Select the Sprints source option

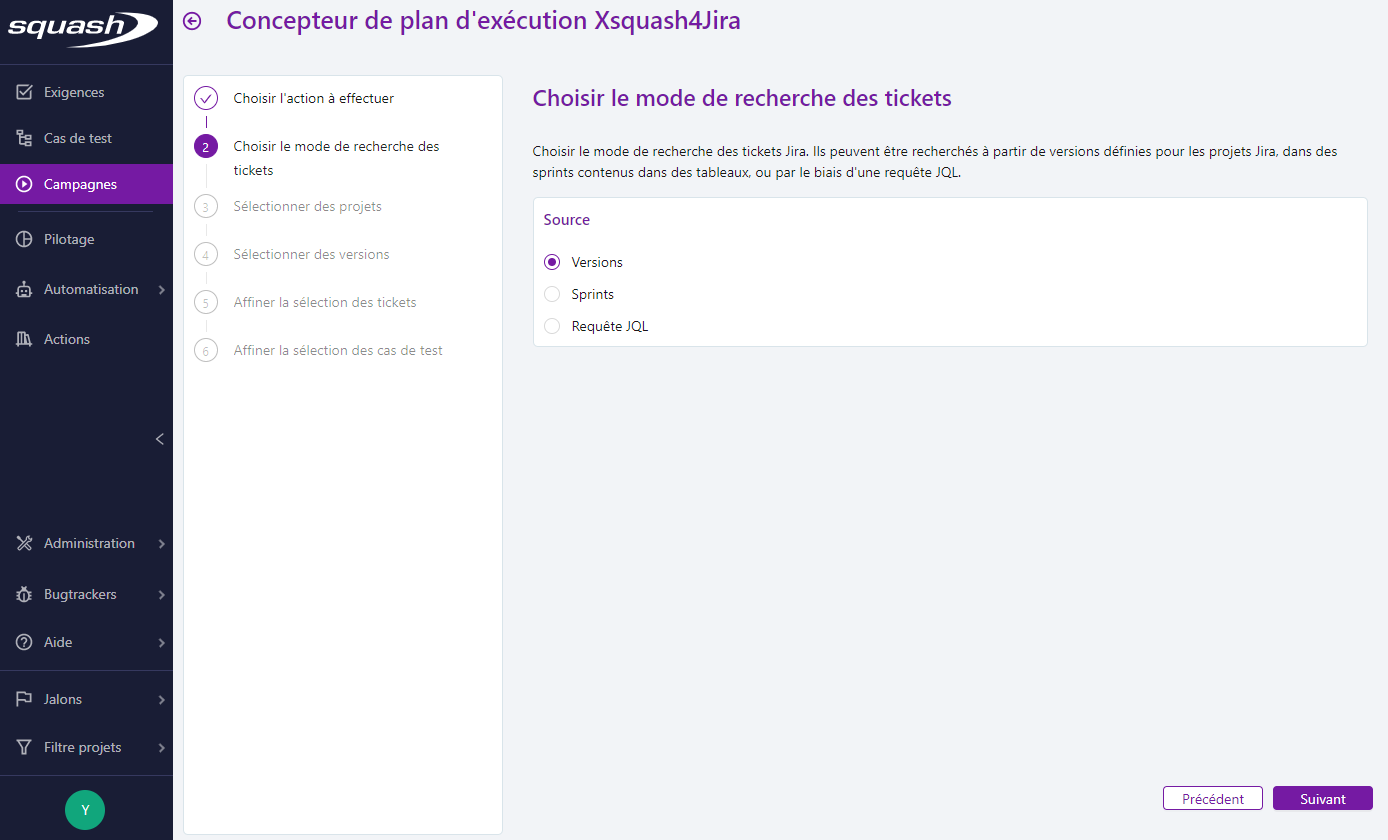(552, 293)
